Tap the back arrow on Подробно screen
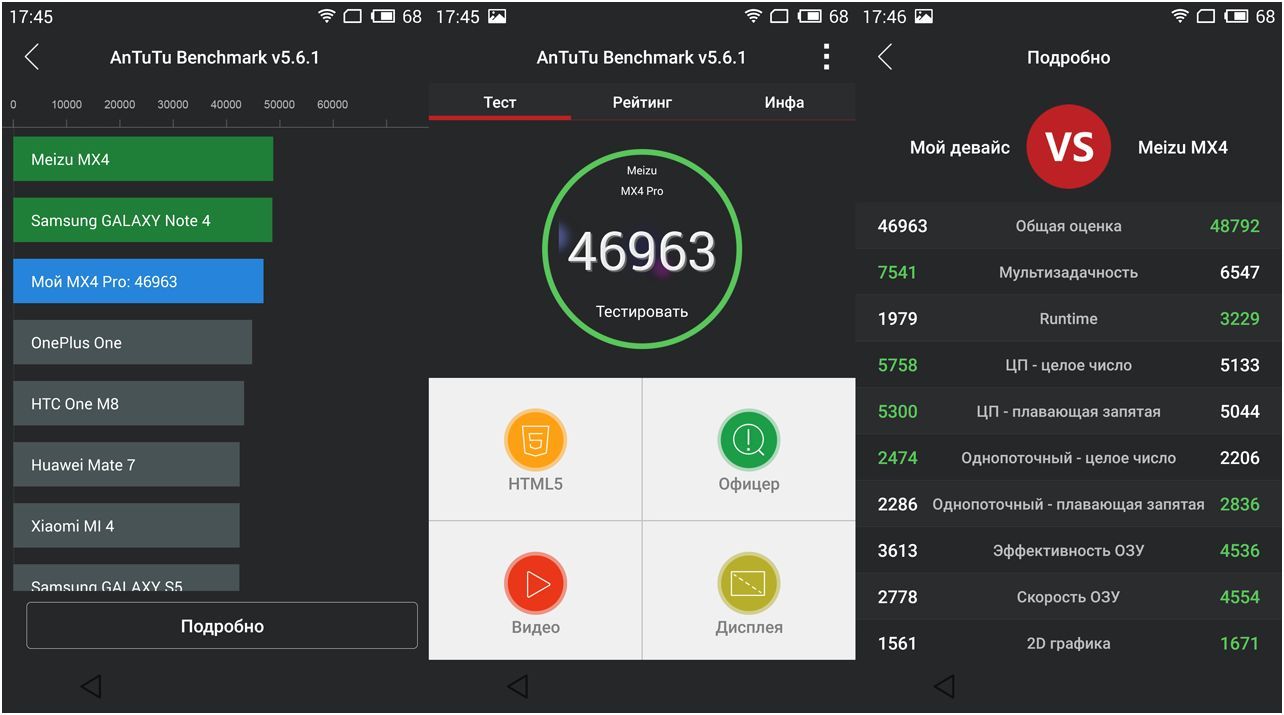 point(883,57)
